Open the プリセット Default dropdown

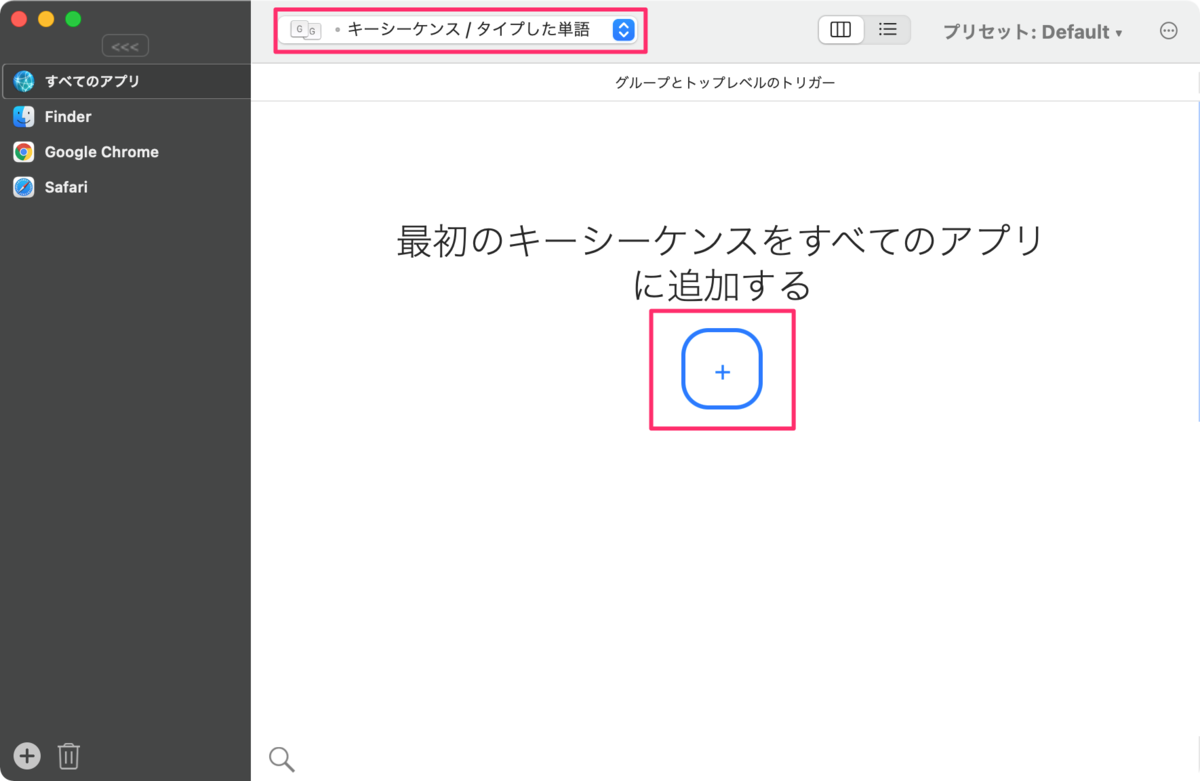[x=1030, y=31]
